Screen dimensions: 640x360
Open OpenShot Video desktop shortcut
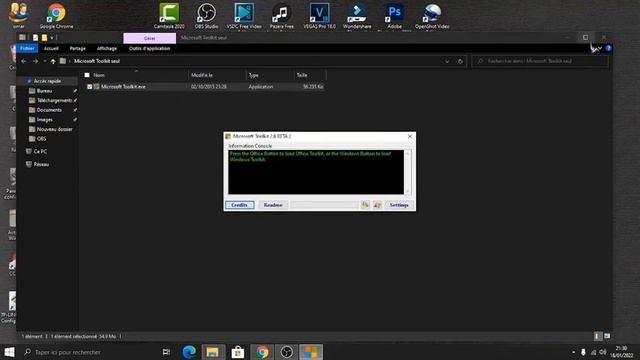(432, 16)
